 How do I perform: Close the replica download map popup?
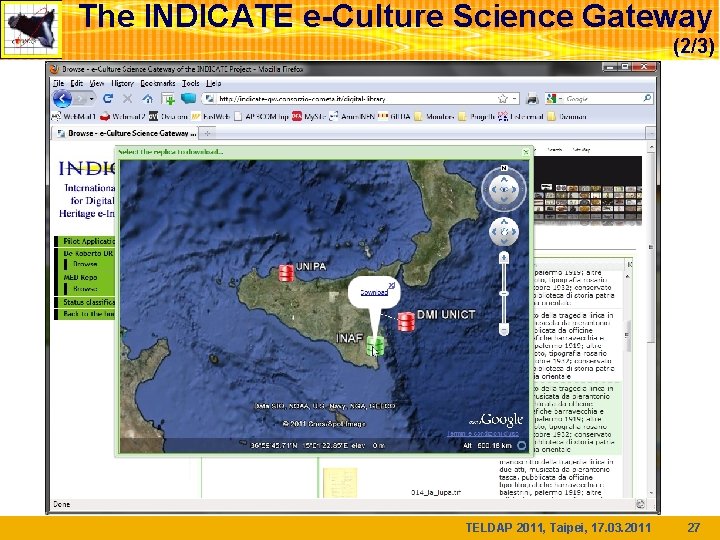tap(526, 152)
